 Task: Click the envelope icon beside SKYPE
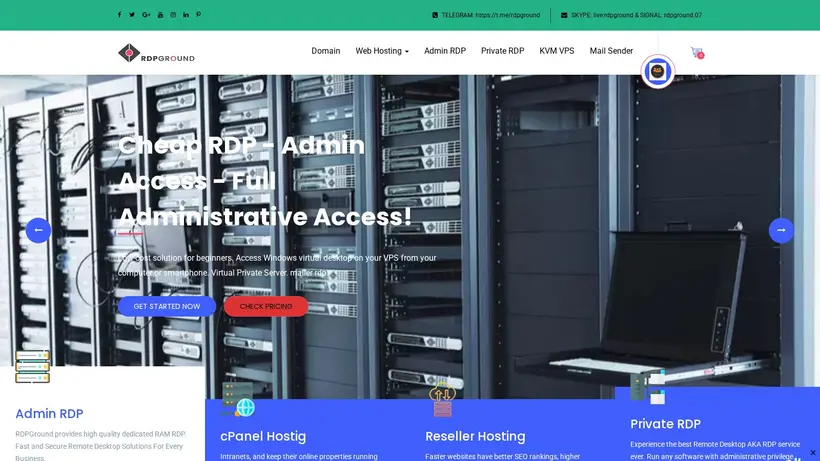(x=564, y=15)
